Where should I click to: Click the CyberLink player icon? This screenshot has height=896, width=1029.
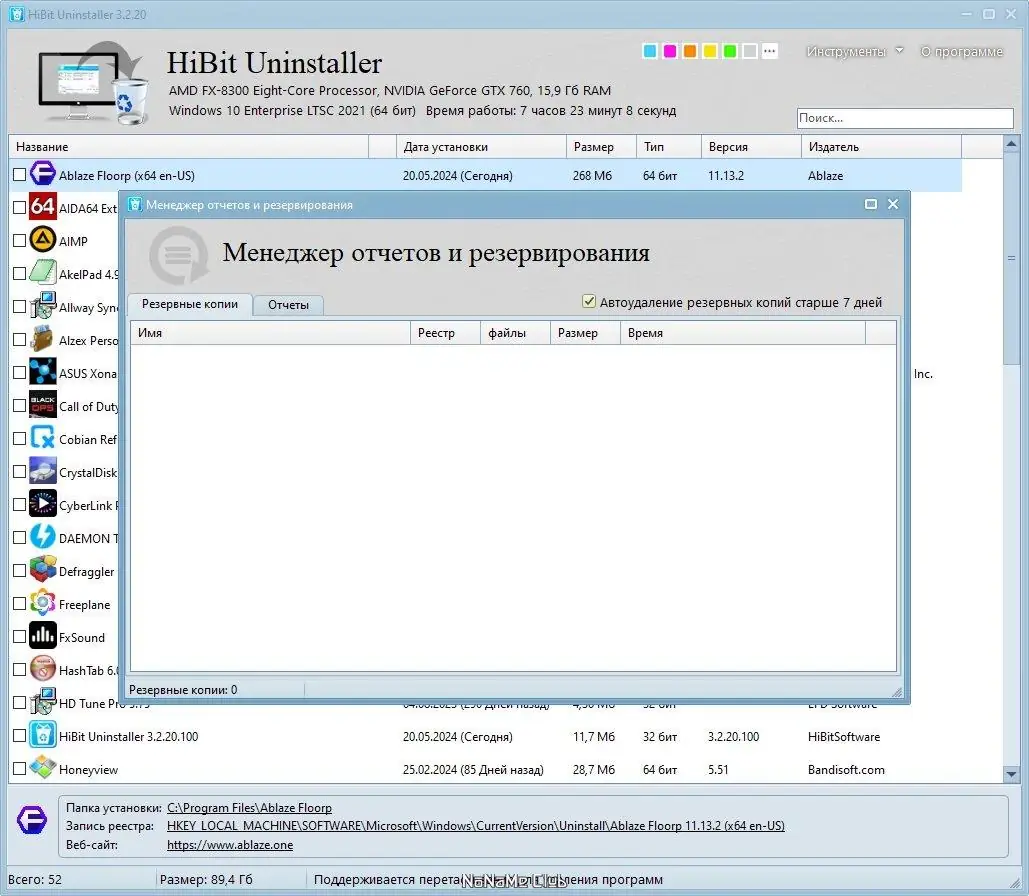(43, 504)
